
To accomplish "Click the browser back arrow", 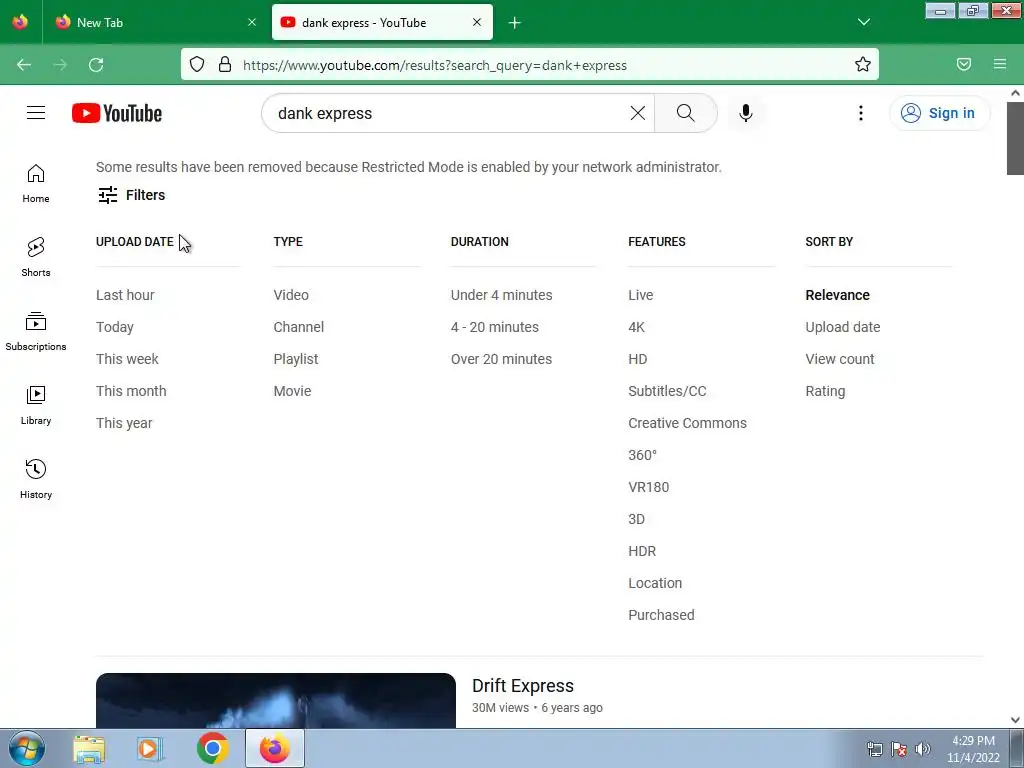I will point(24,65).
